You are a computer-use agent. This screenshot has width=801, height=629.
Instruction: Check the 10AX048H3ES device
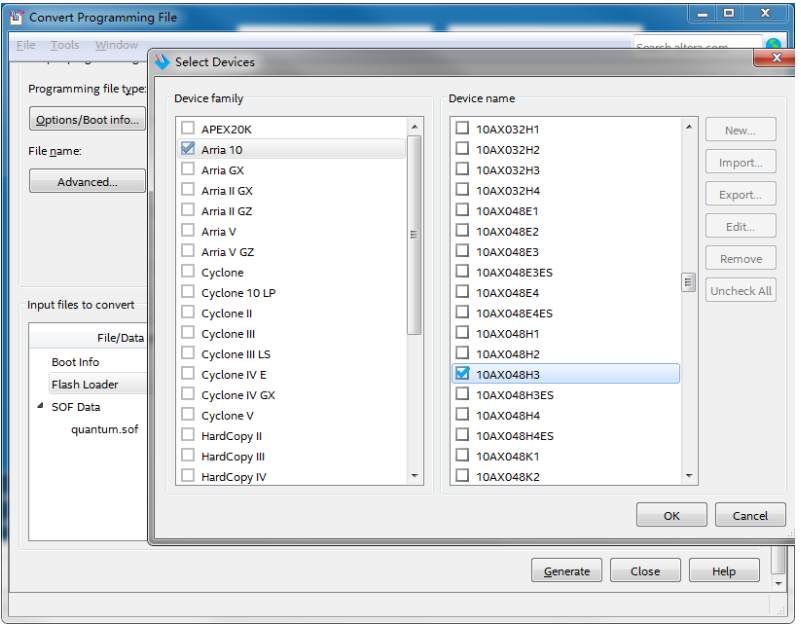pyautogui.click(x=462, y=393)
